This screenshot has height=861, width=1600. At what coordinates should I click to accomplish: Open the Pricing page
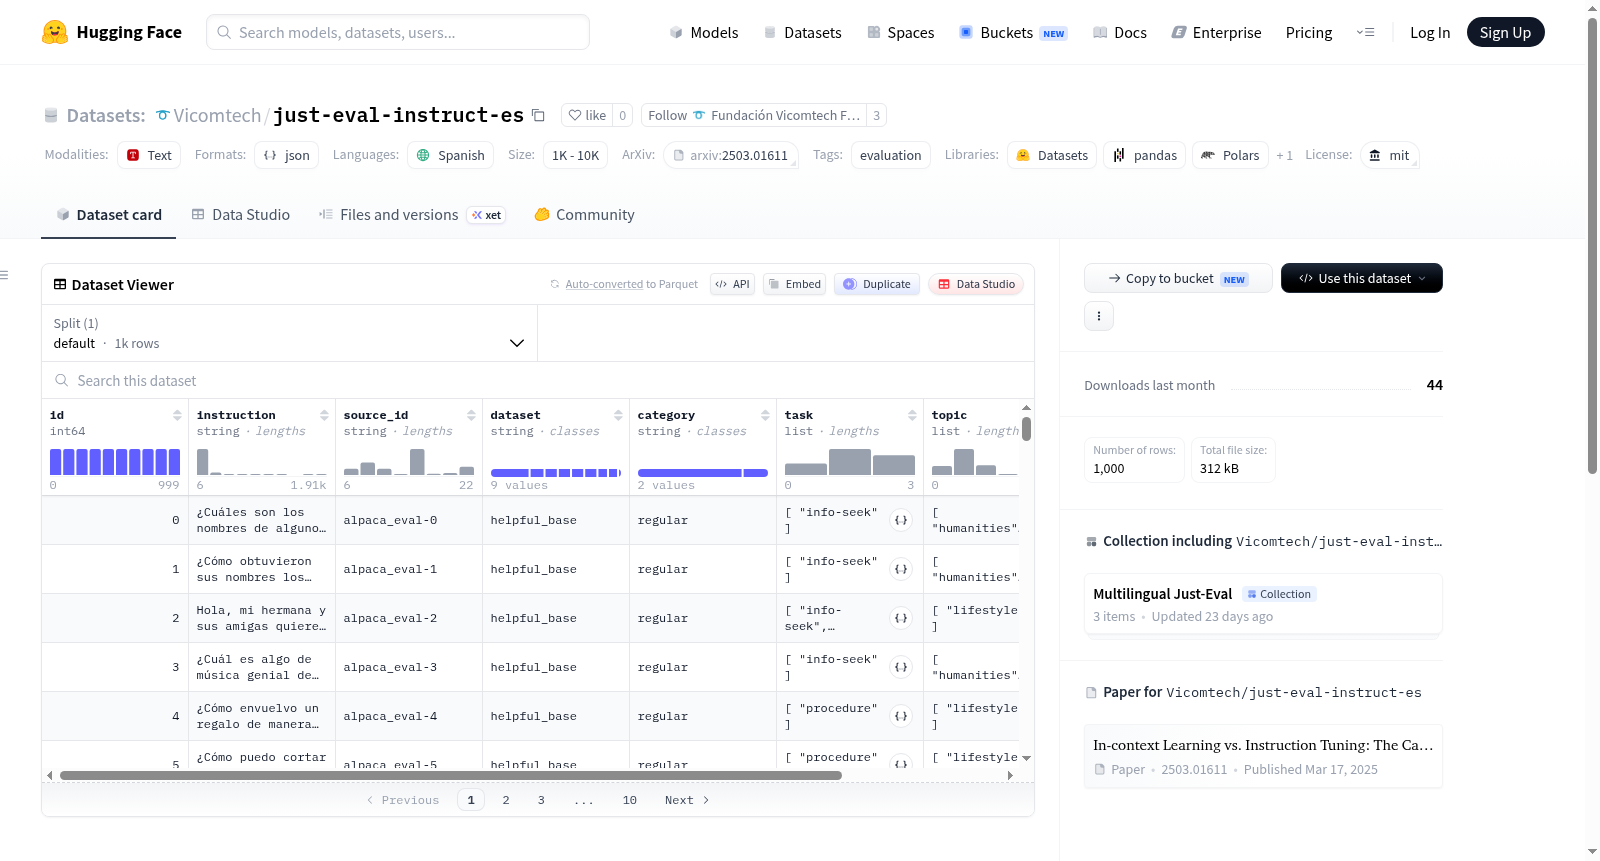[1309, 32]
